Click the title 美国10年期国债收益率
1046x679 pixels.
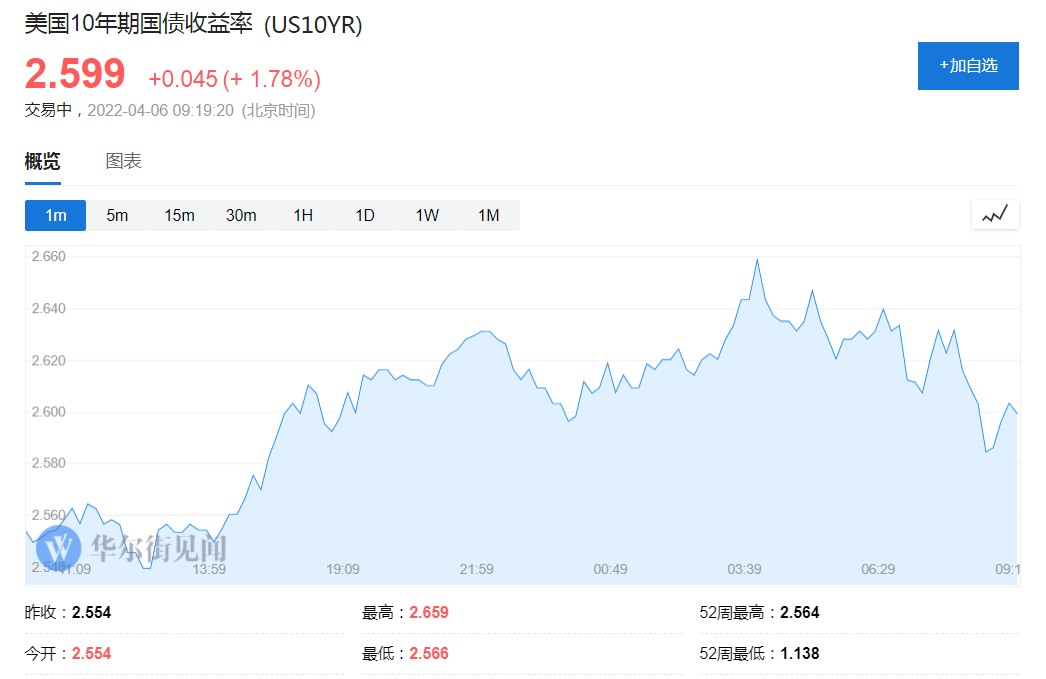click(x=140, y=25)
